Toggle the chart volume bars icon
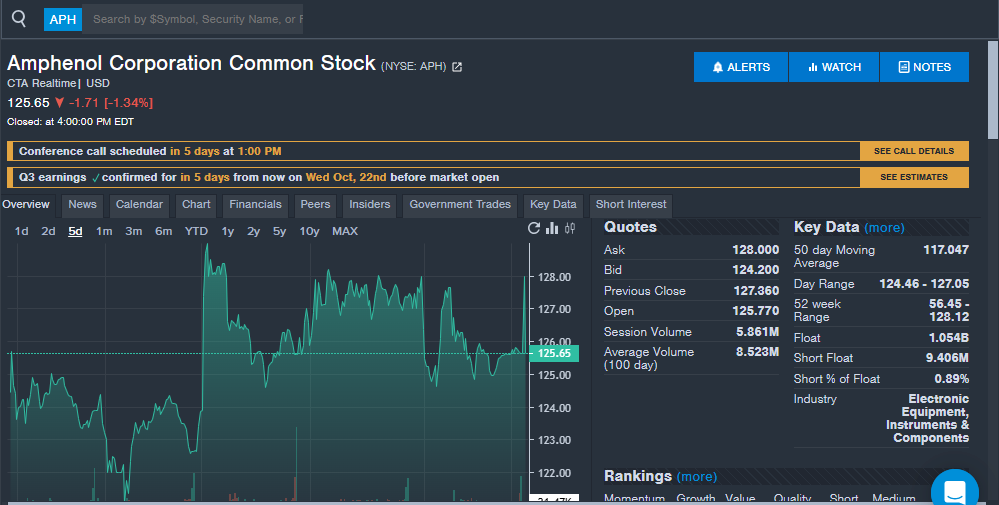The image size is (999, 505). [552, 228]
